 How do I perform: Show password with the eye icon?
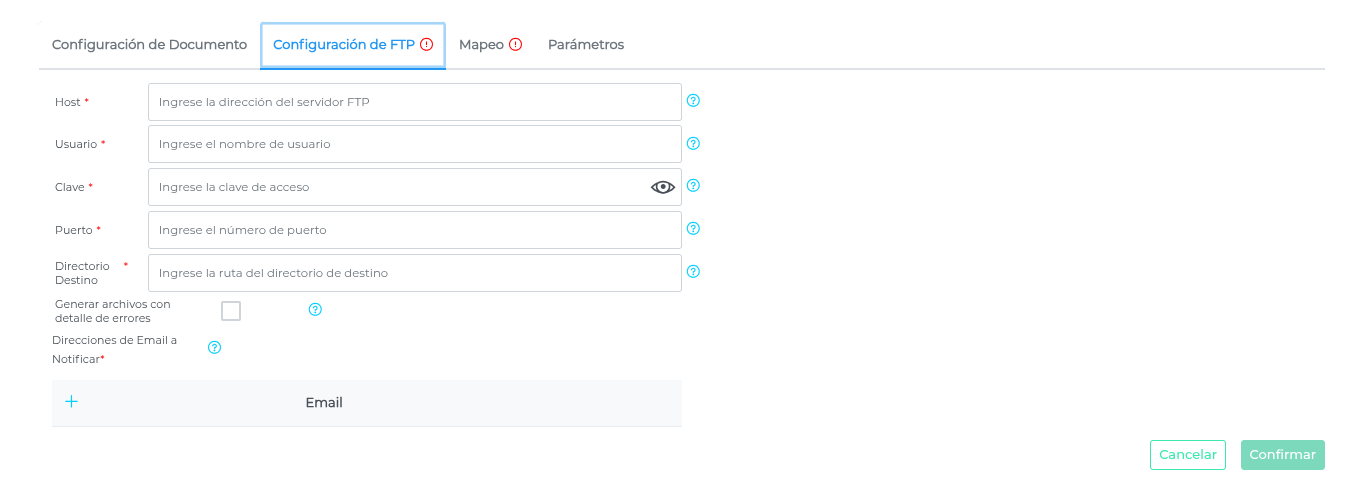[663, 187]
